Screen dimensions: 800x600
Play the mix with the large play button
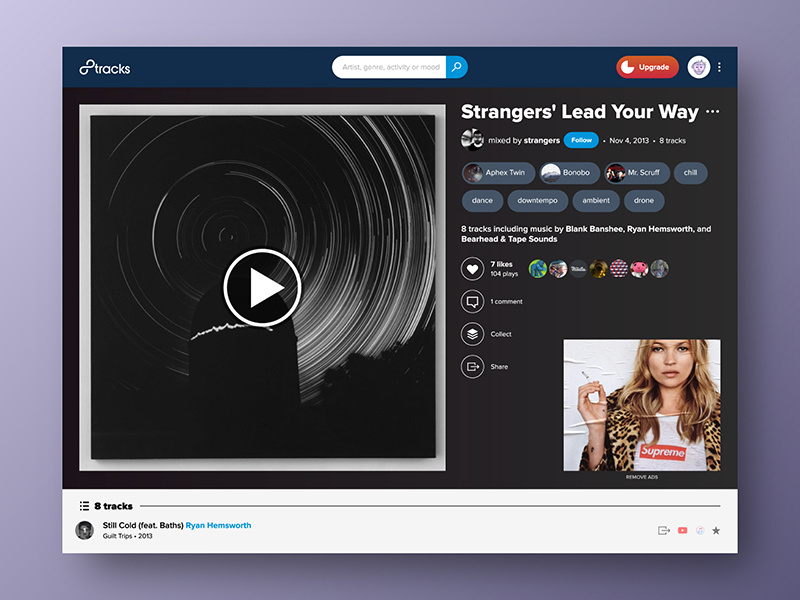pos(262,287)
